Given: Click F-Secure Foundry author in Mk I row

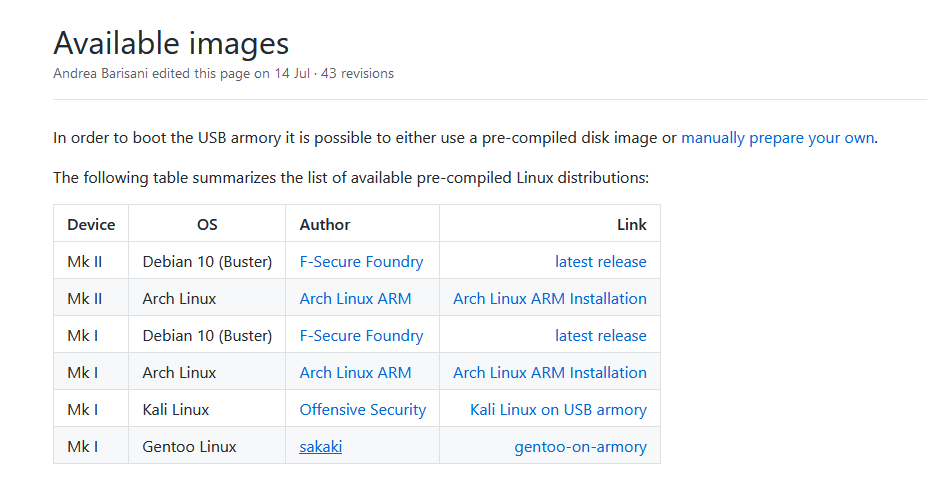Looking at the screenshot, I should click(361, 335).
